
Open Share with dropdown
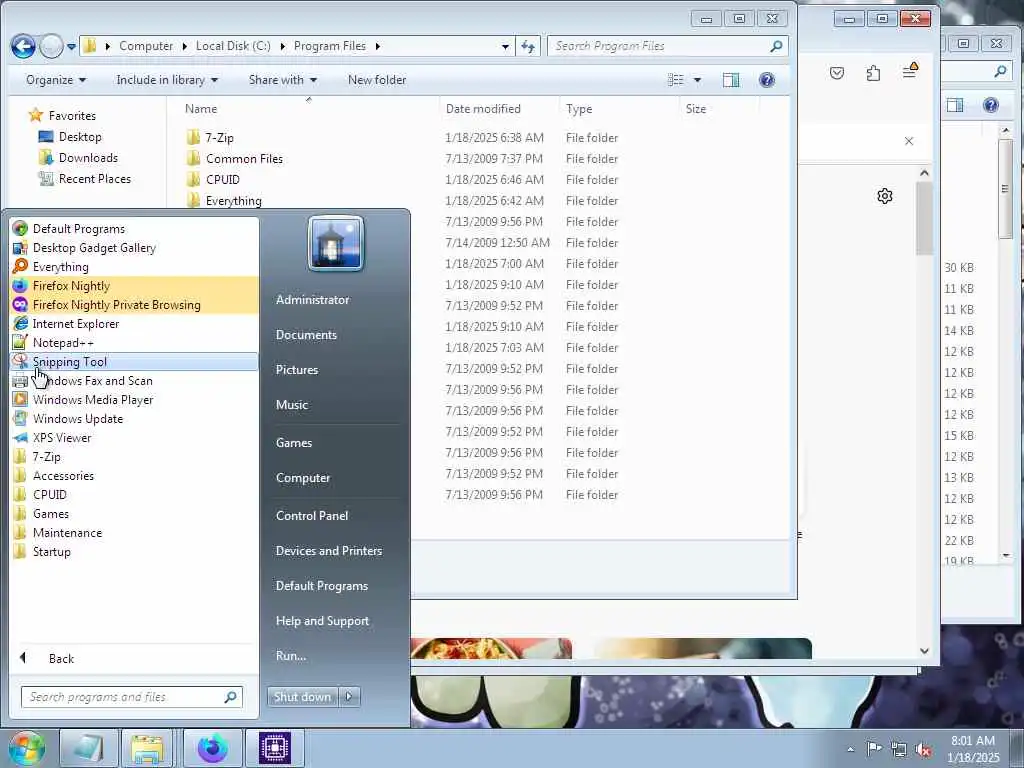point(283,80)
